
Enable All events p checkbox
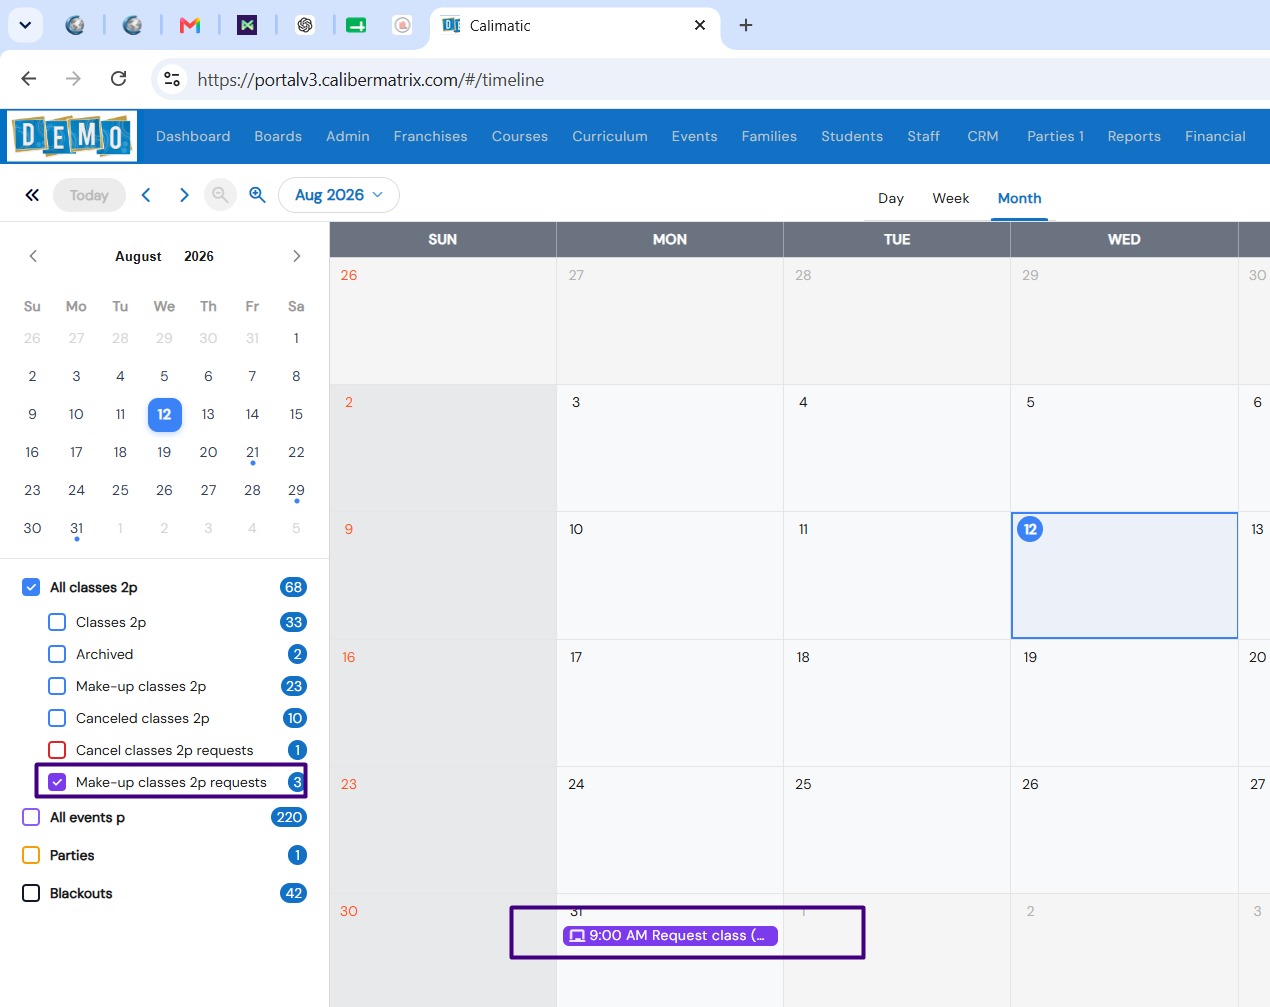coord(31,817)
